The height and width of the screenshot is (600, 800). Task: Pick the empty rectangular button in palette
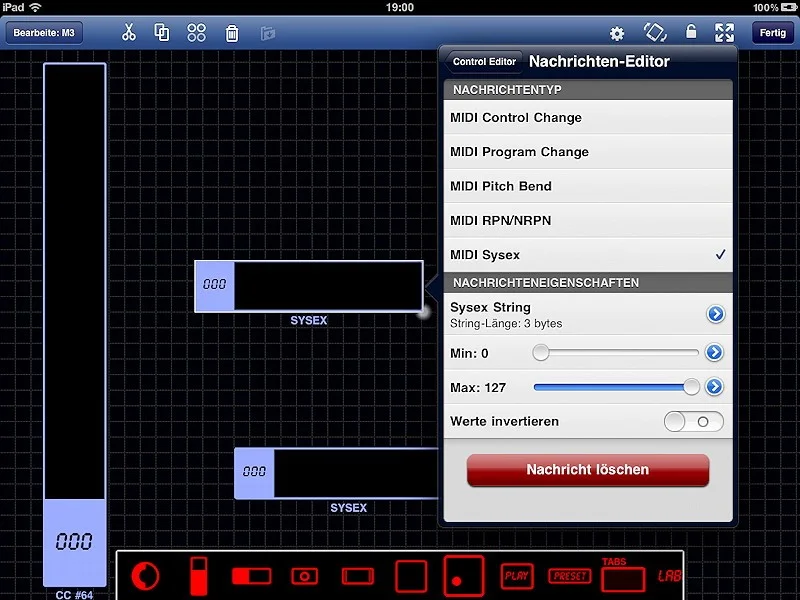point(358,577)
